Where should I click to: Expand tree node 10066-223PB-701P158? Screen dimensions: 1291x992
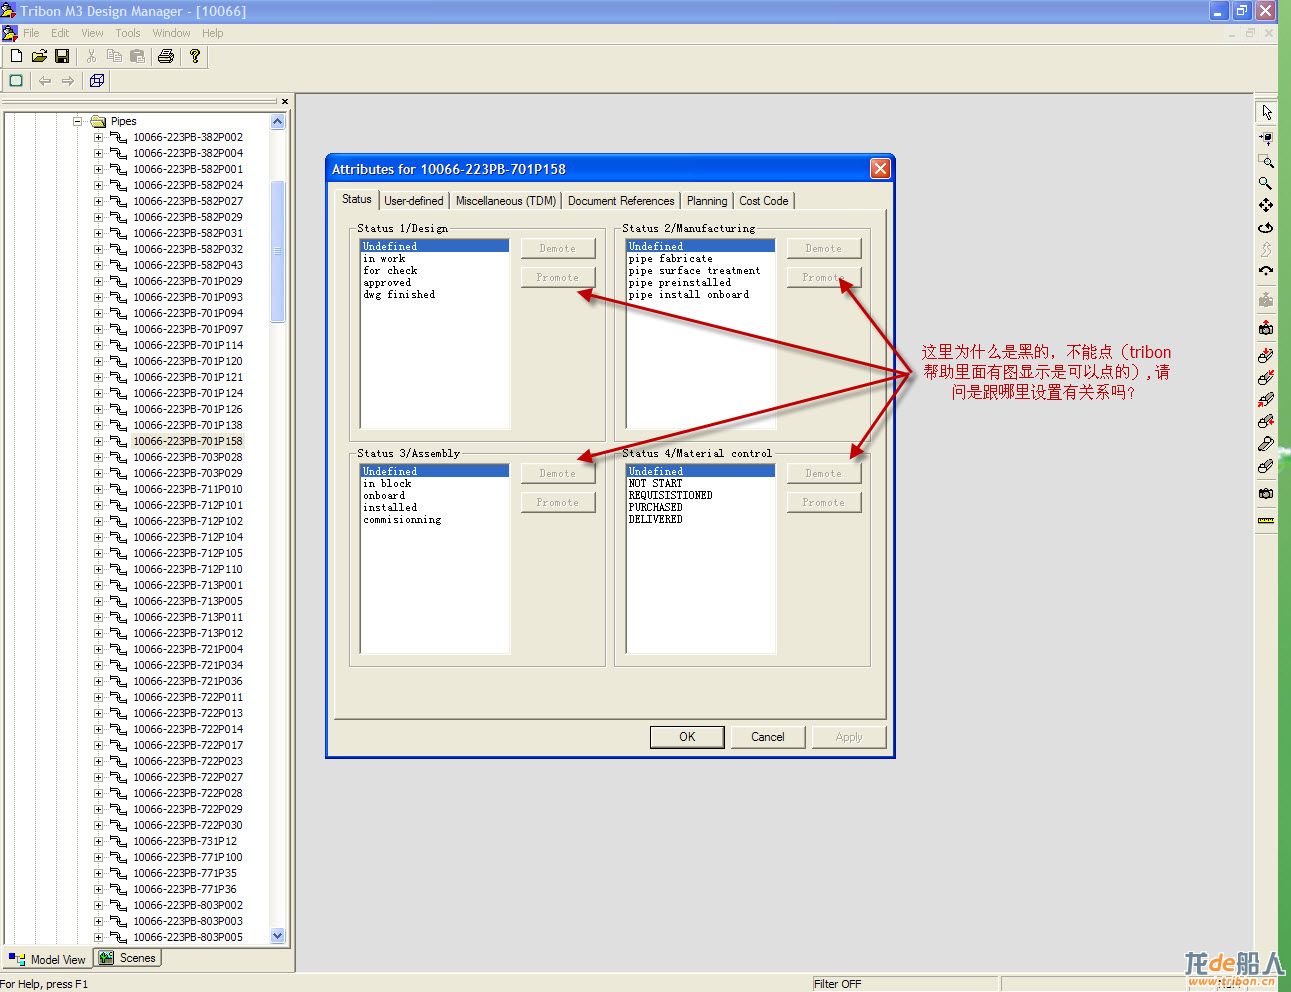point(98,441)
